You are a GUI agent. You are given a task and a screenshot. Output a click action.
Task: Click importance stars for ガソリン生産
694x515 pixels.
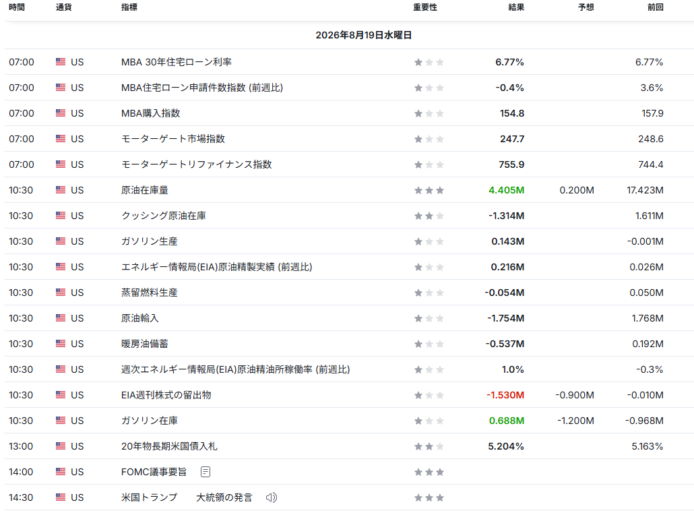coord(429,242)
